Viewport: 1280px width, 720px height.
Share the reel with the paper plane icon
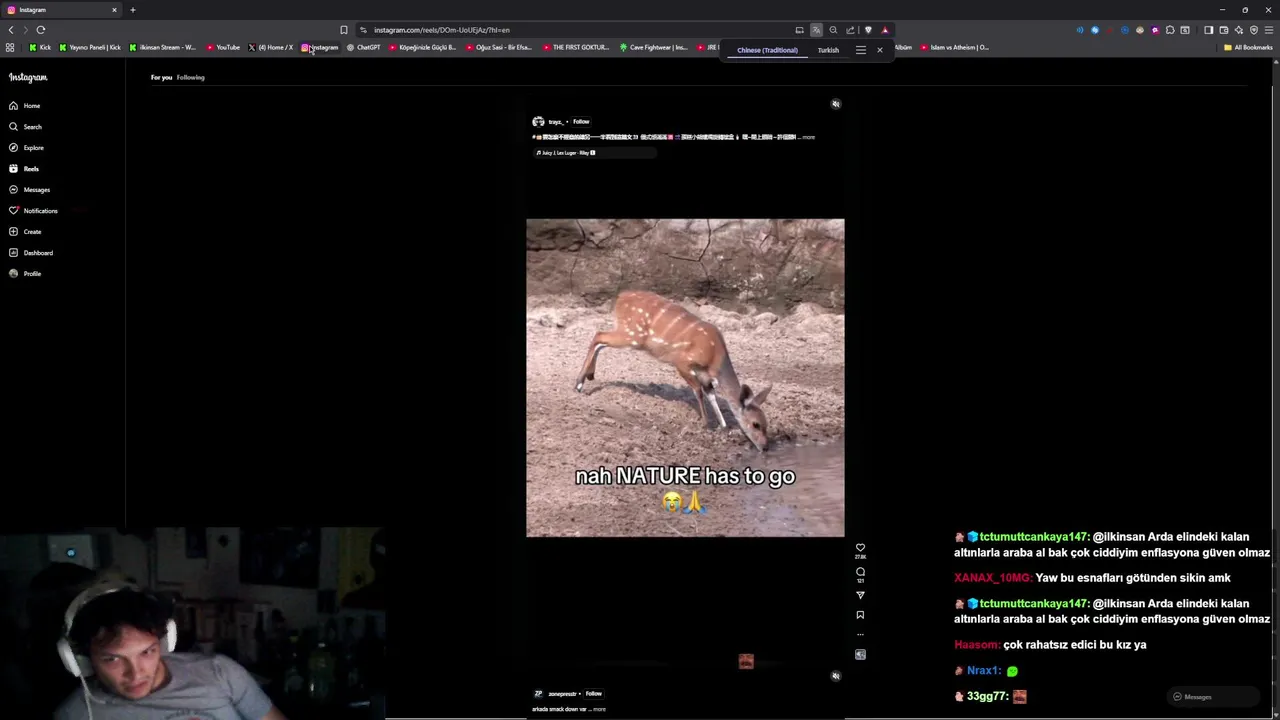[x=860, y=595]
